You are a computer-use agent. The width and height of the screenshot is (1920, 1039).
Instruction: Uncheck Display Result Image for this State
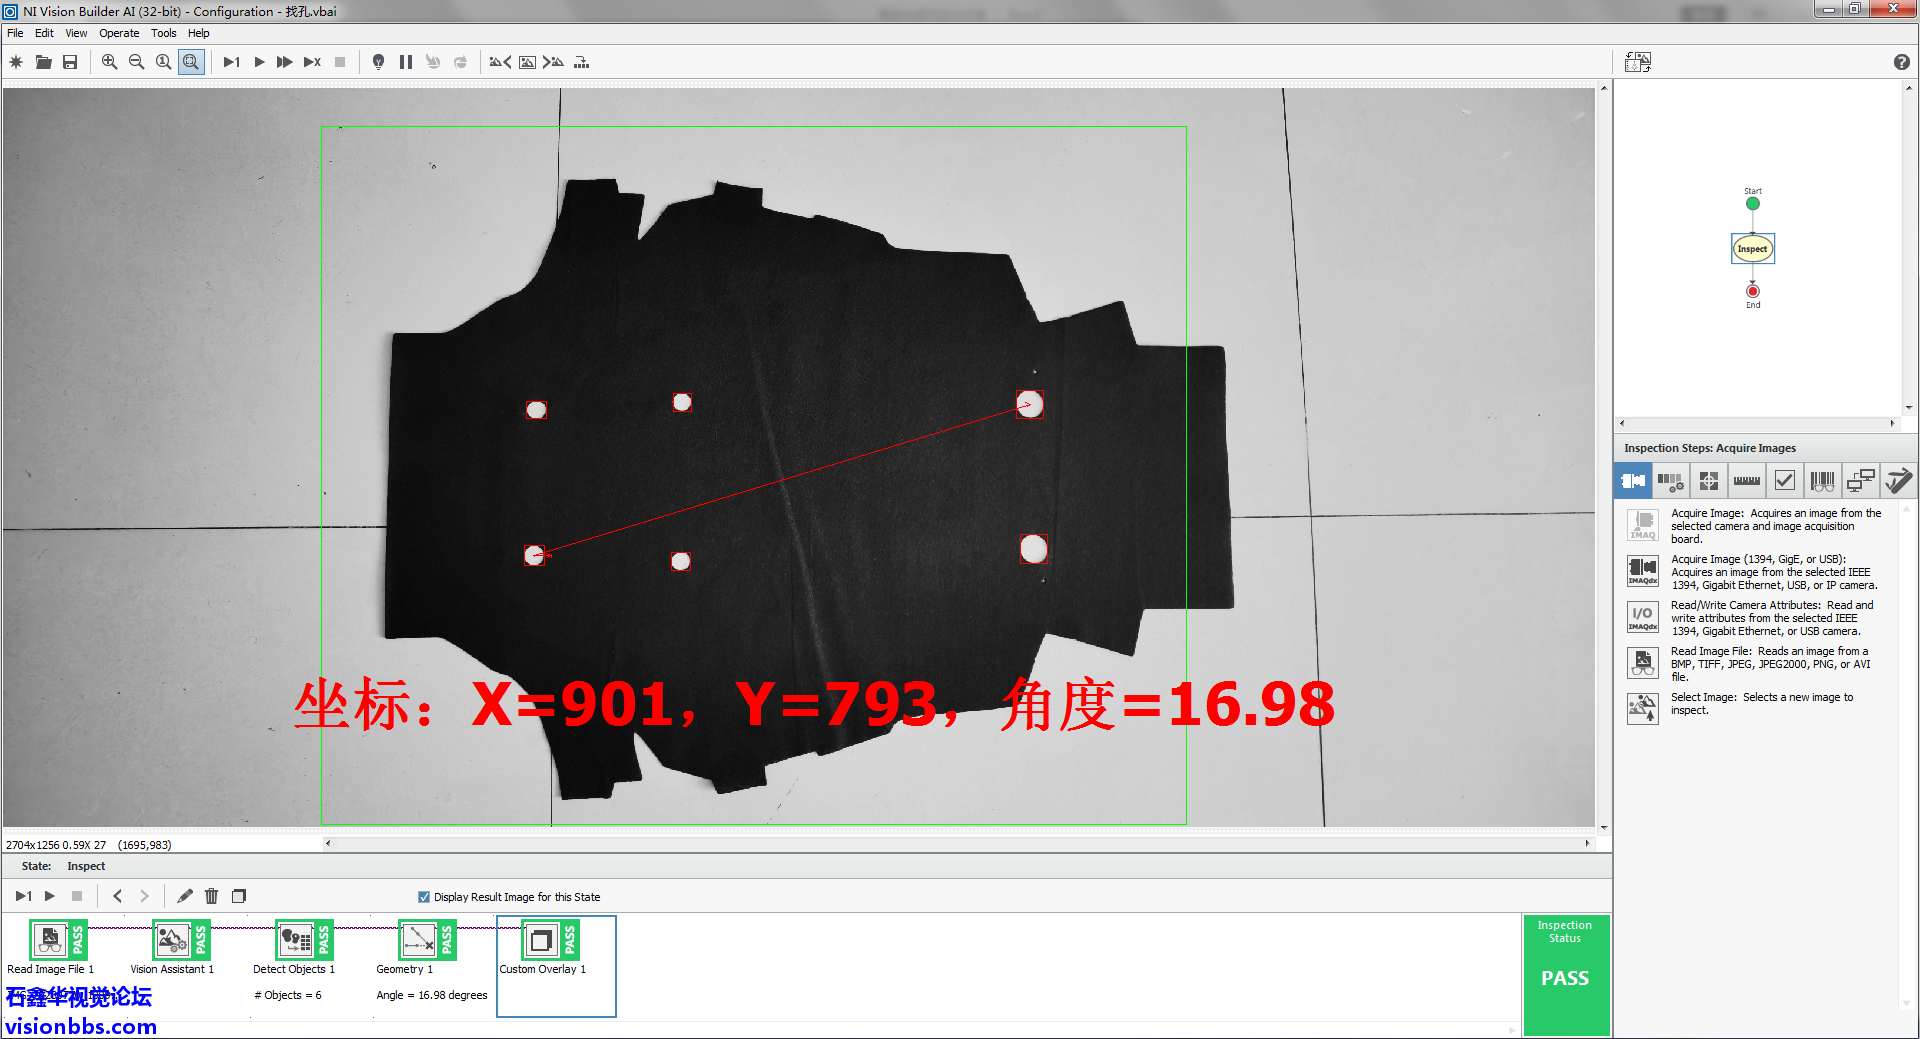pyautogui.click(x=424, y=897)
